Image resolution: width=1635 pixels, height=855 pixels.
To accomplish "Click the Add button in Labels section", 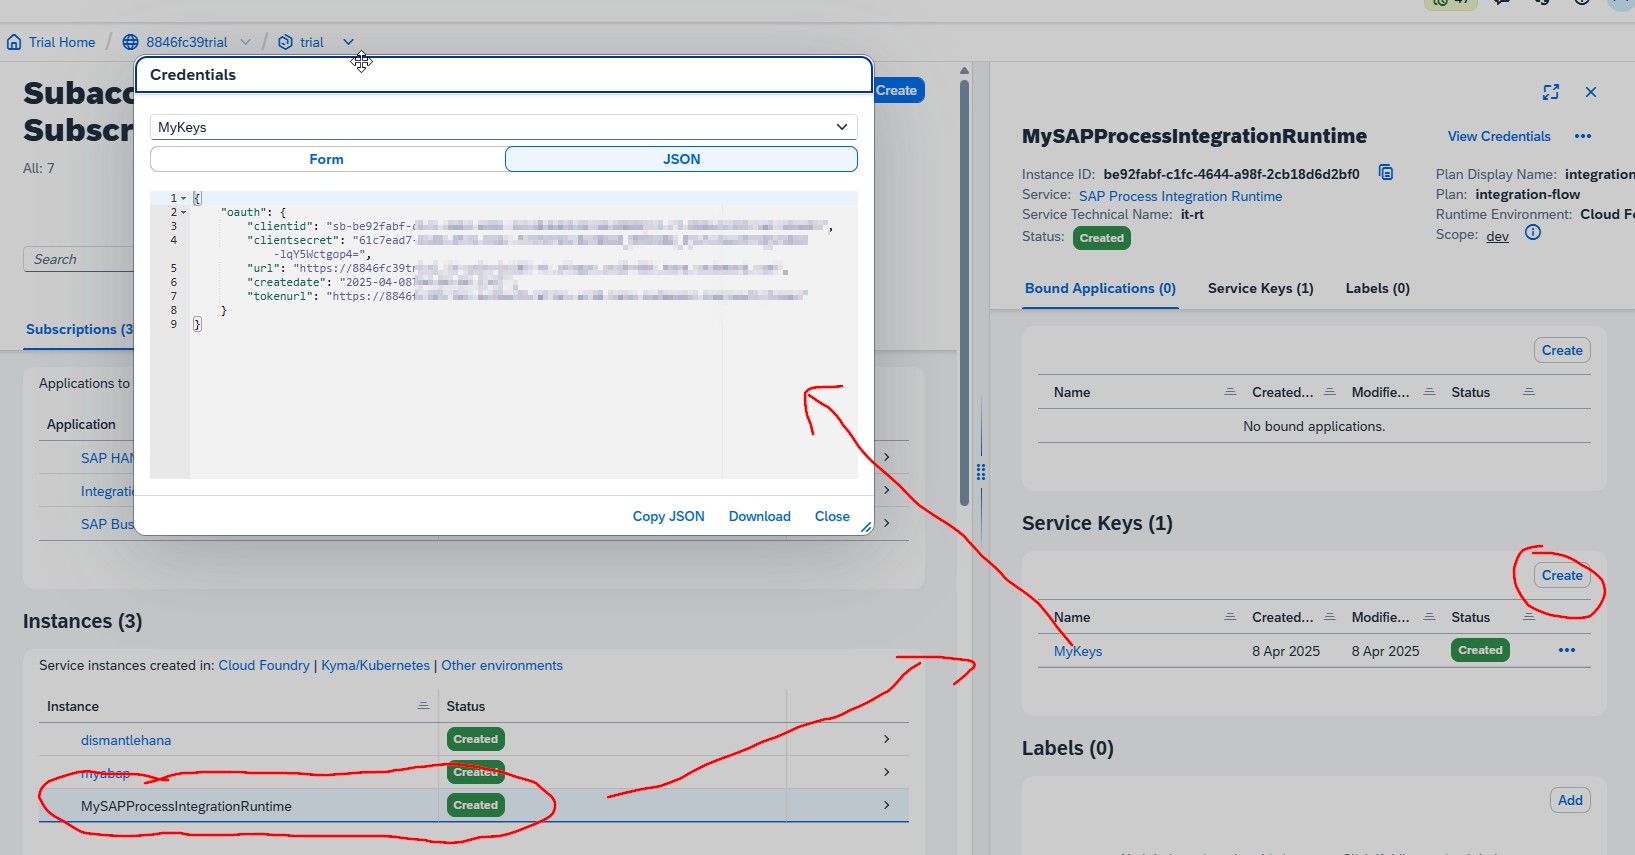I will pos(1570,800).
